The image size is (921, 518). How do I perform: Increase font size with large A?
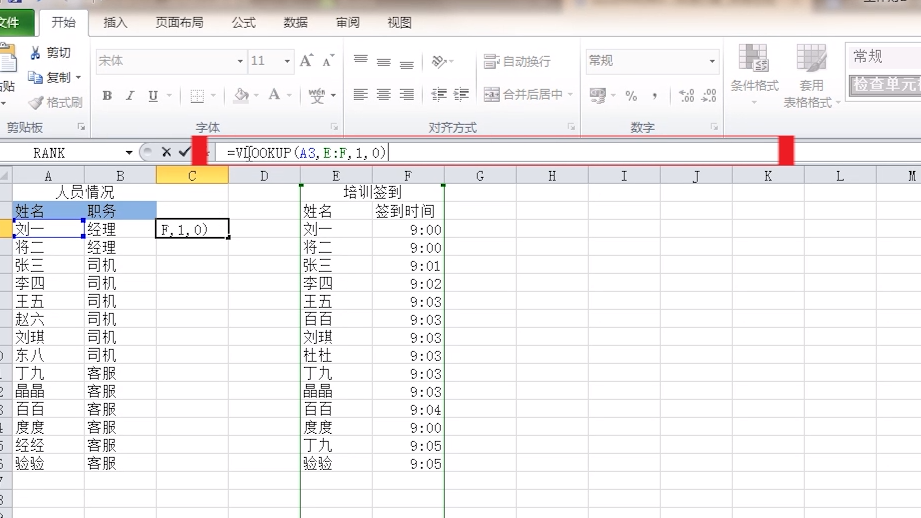click(306, 61)
